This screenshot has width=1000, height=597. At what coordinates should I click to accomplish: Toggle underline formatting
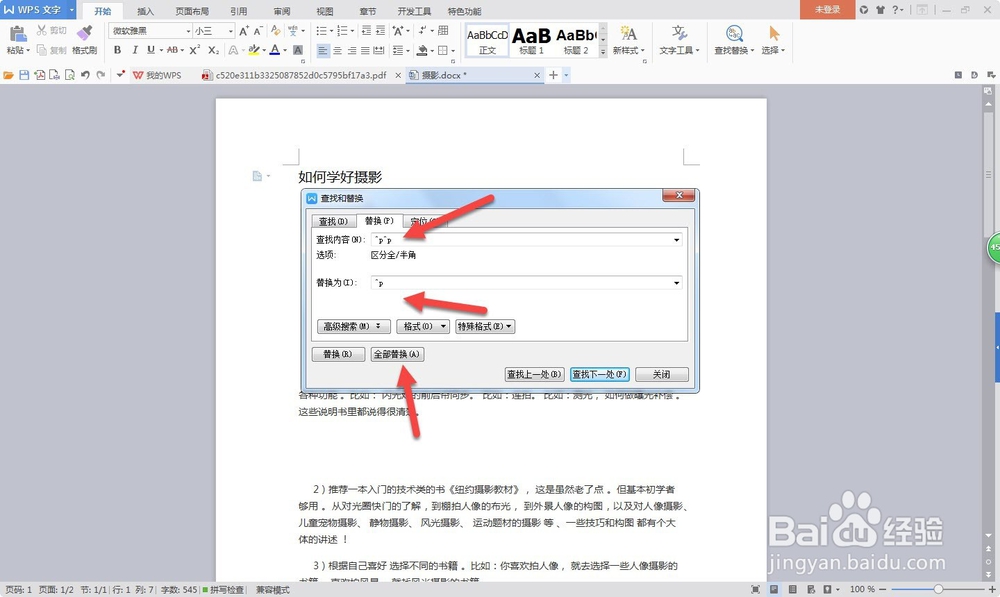(x=149, y=49)
